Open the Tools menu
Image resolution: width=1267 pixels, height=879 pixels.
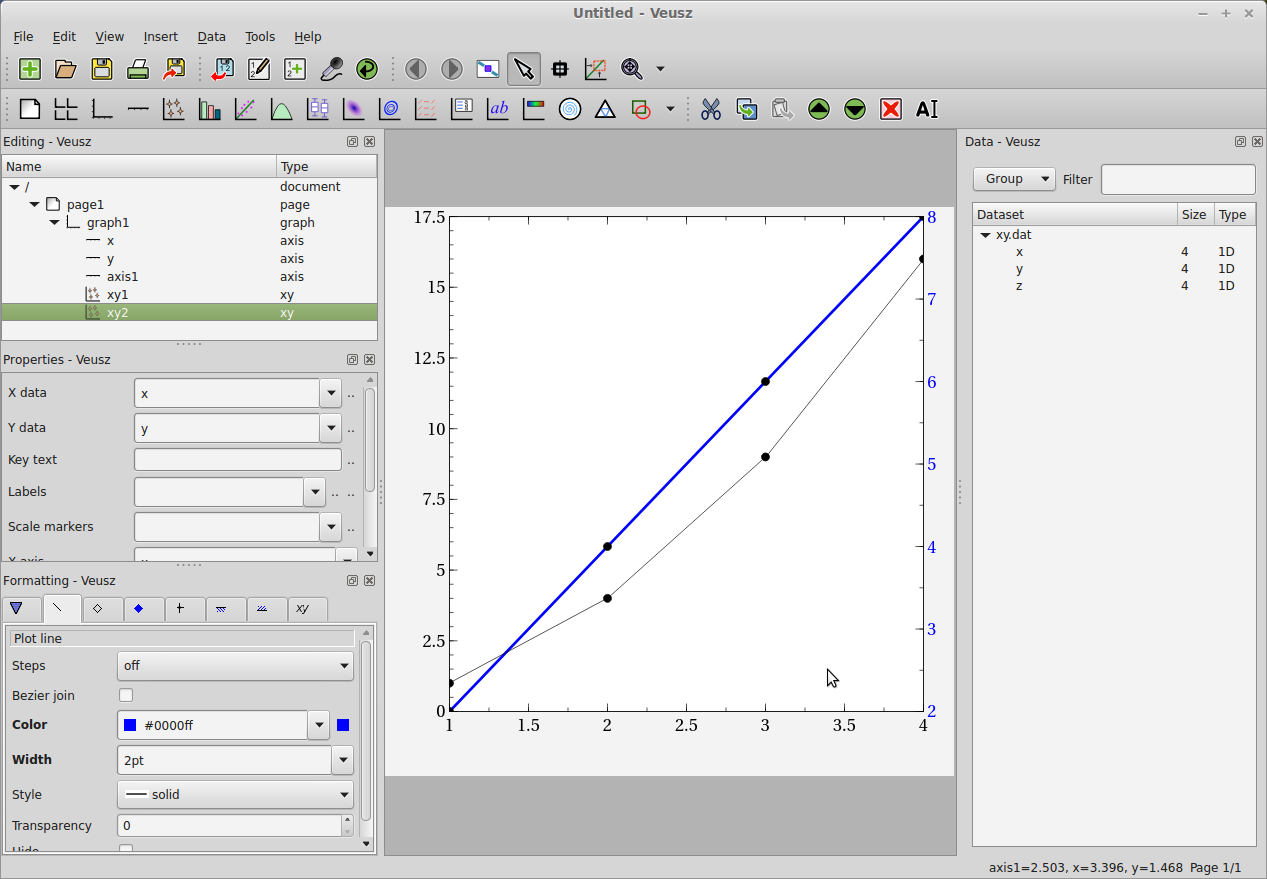[x=259, y=36]
